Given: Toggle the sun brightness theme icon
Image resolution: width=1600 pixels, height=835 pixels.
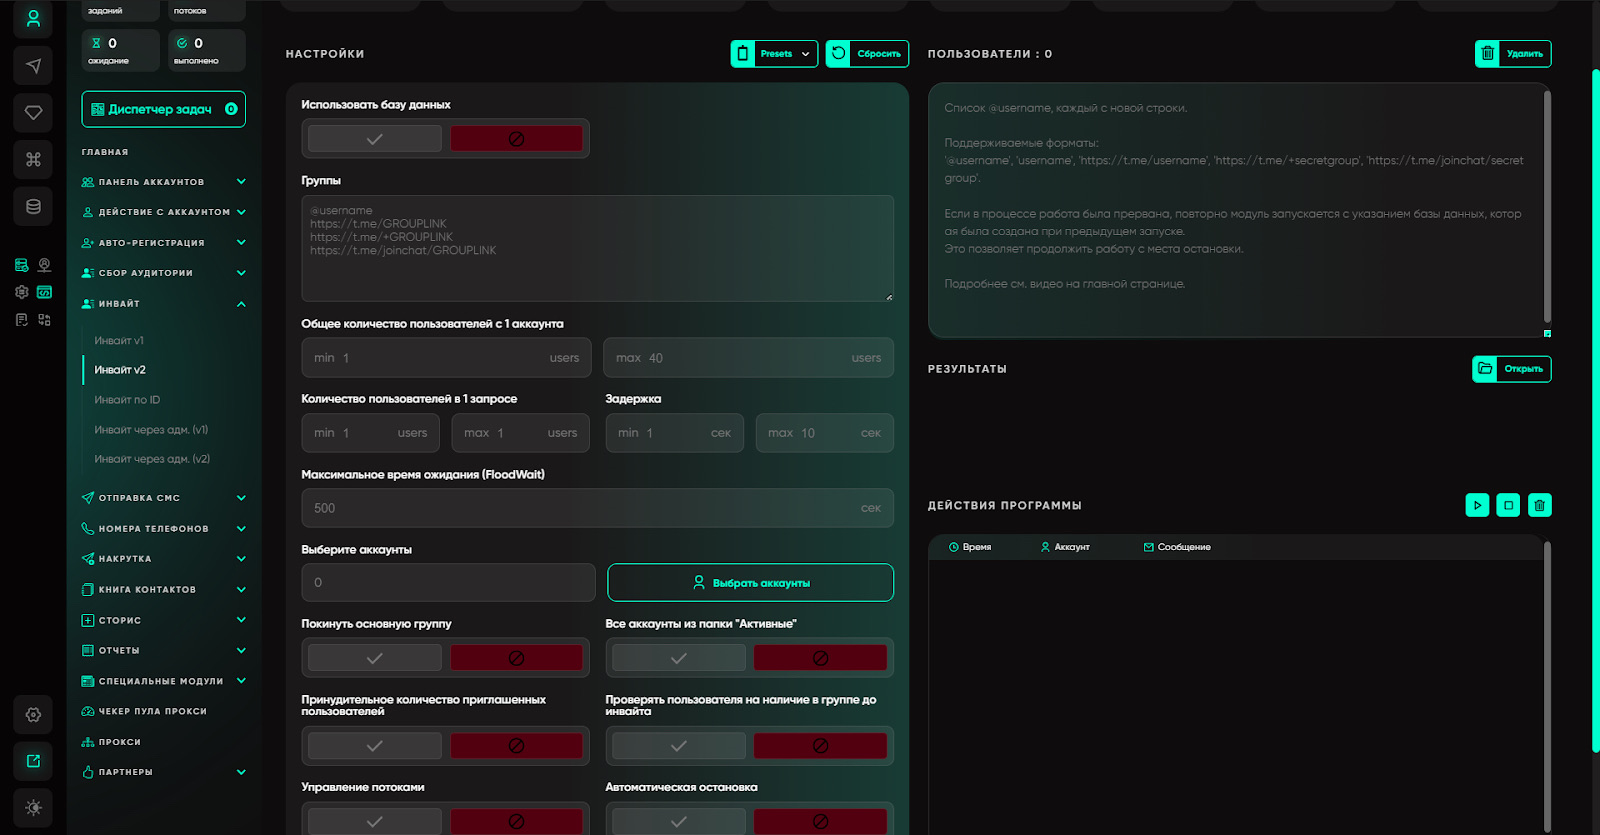Looking at the screenshot, I should tap(33, 807).
